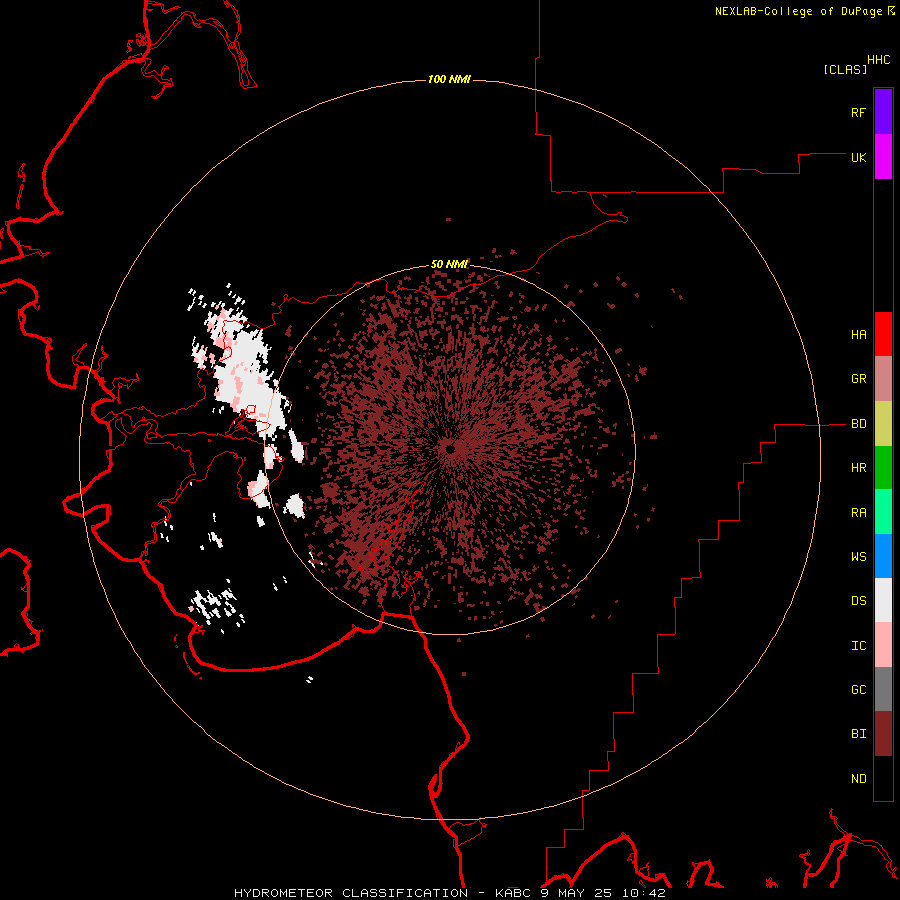Image resolution: width=900 pixels, height=900 pixels.
Task: Click the RF legend label
Action: point(858,112)
